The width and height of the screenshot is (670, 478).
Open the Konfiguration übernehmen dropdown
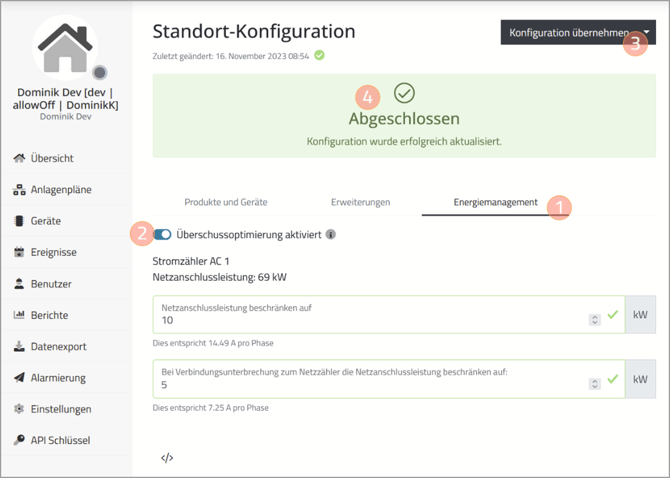pos(647,33)
